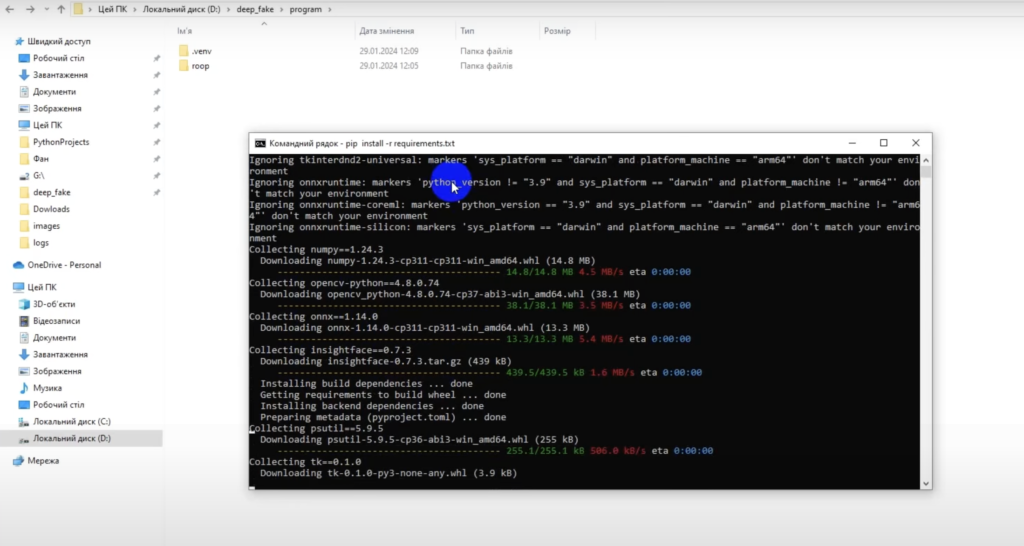Open pinned 'Завантаження' with pin icon
Image resolution: width=1024 pixels, height=546 pixels.
[60, 75]
